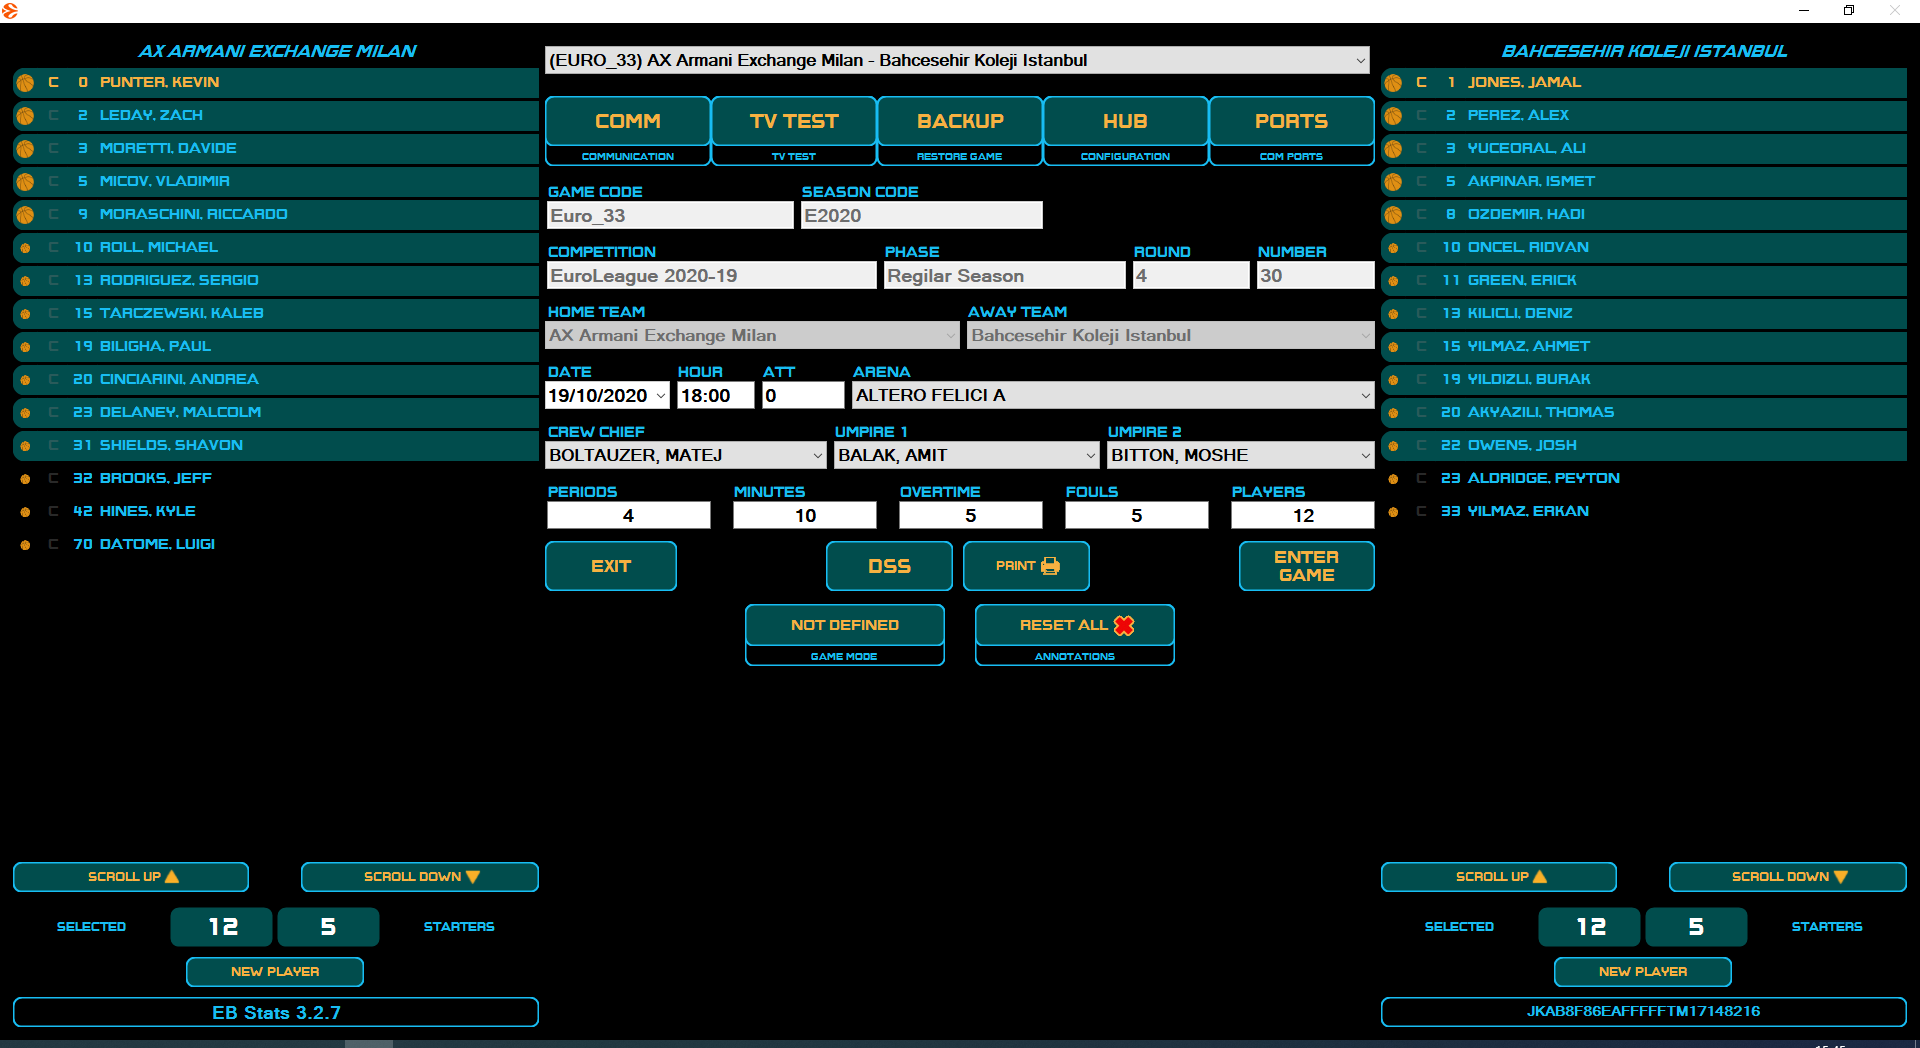The height and width of the screenshot is (1048, 1920).
Task: Click the Periods value field
Action: (x=629, y=516)
